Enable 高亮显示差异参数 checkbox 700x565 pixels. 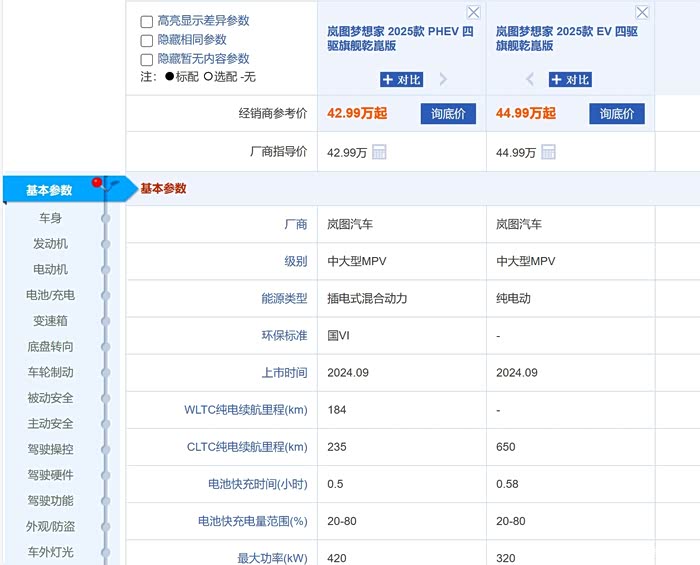click(147, 21)
